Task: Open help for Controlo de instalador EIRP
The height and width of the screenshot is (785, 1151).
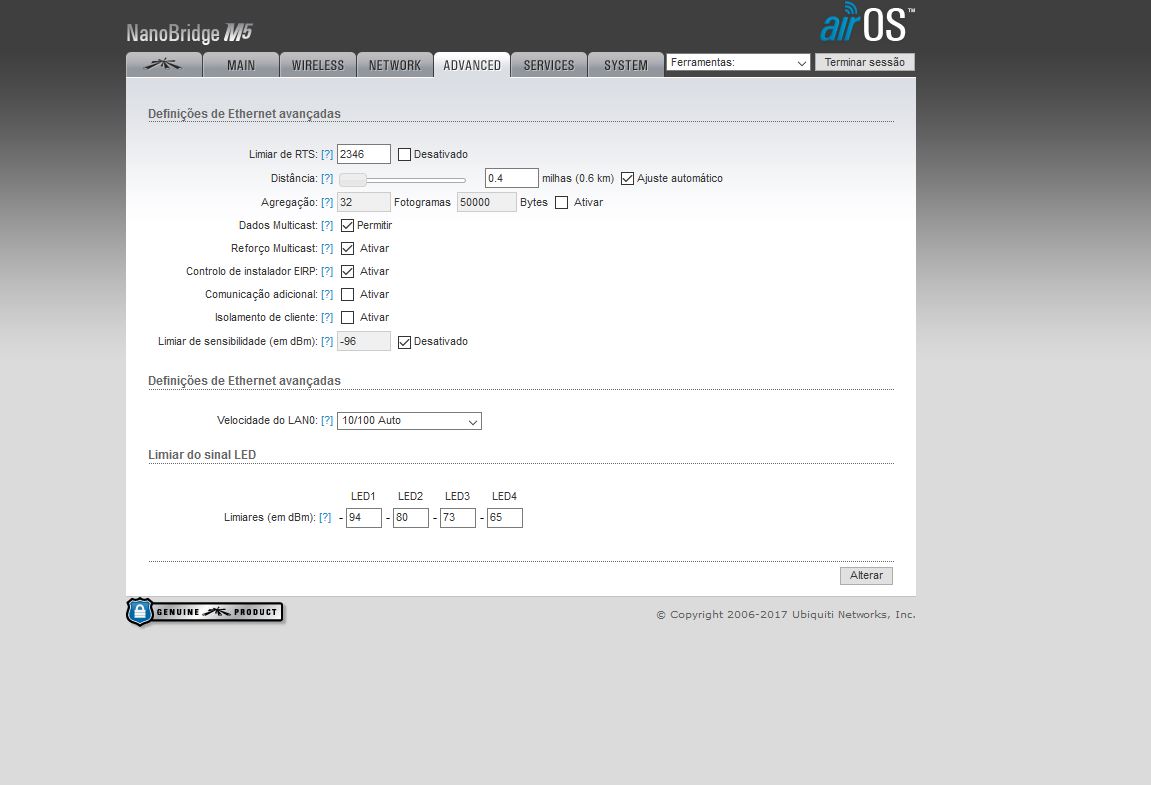Action: click(327, 272)
